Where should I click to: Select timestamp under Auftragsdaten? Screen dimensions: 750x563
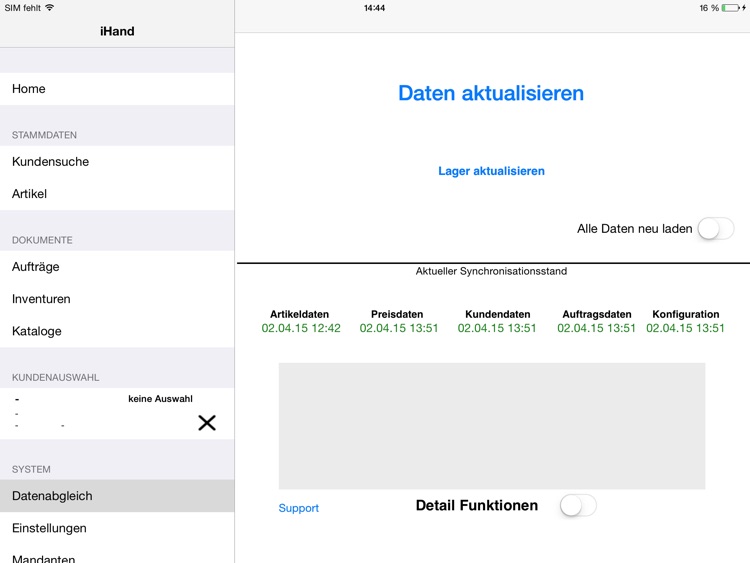tap(596, 328)
